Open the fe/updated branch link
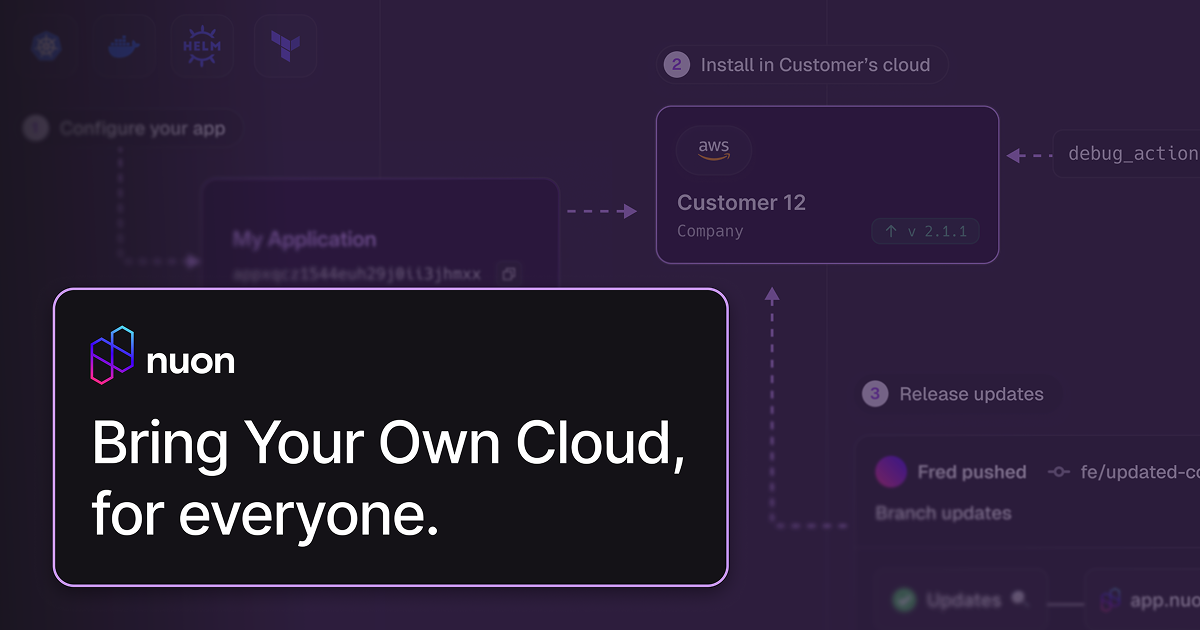Image resolution: width=1200 pixels, height=630 pixels. [x=1140, y=472]
